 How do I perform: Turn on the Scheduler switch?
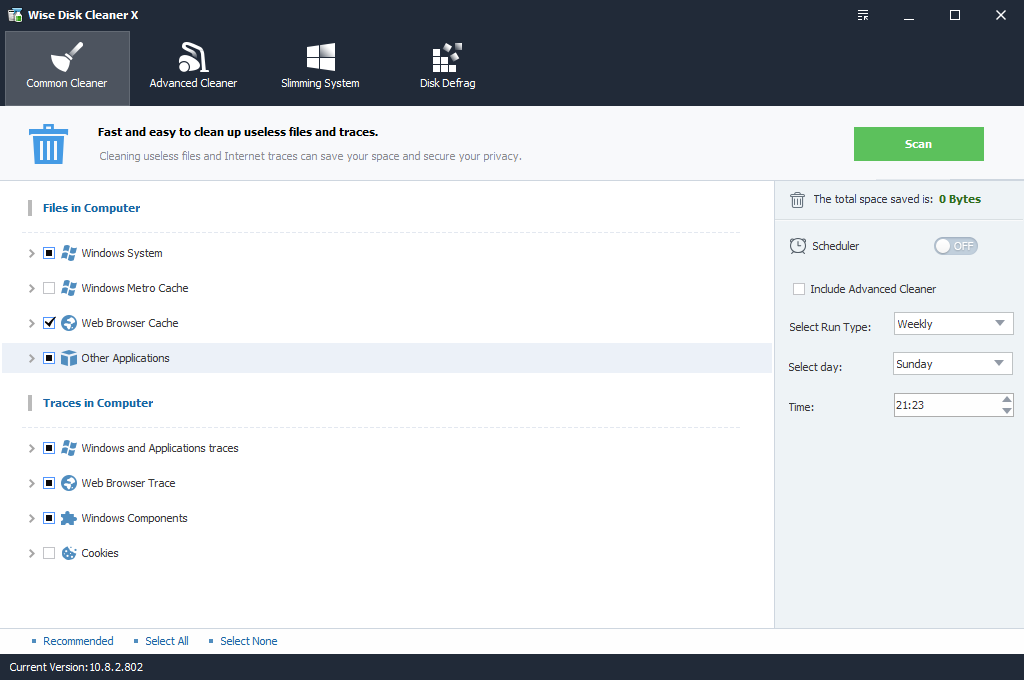click(x=955, y=246)
